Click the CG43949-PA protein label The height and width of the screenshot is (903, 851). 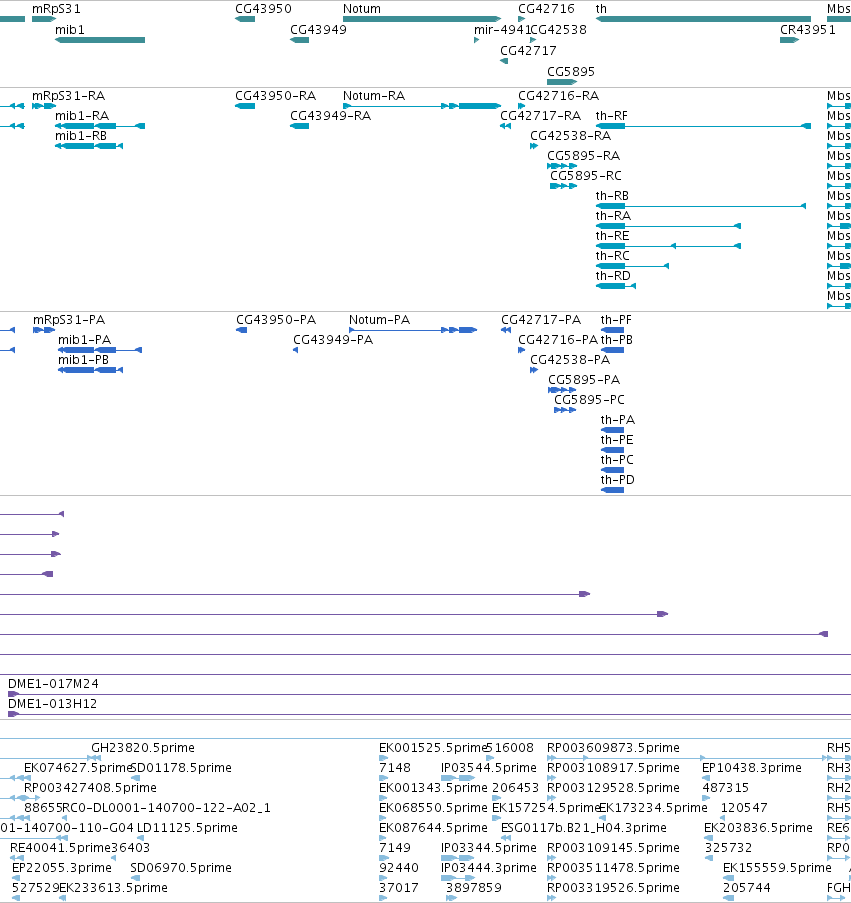pos(333,340)
